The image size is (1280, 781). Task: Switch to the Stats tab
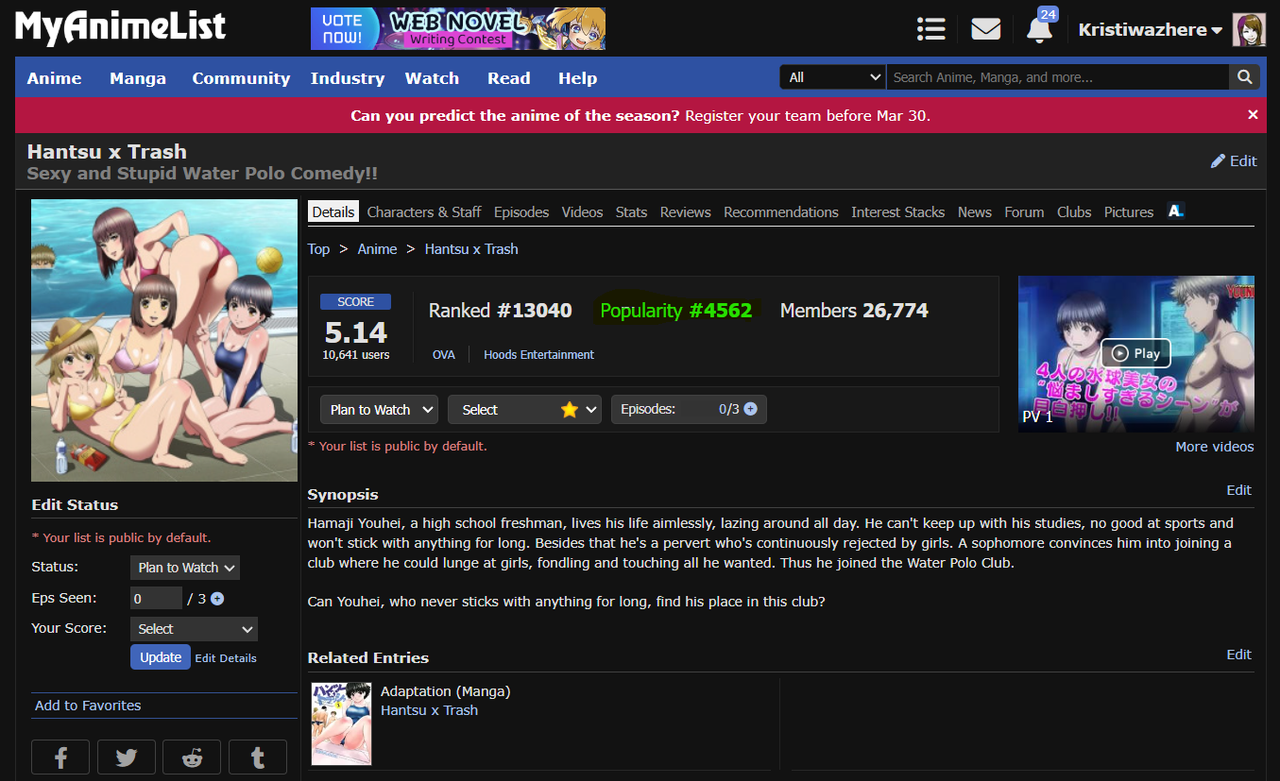coord(631,212)
